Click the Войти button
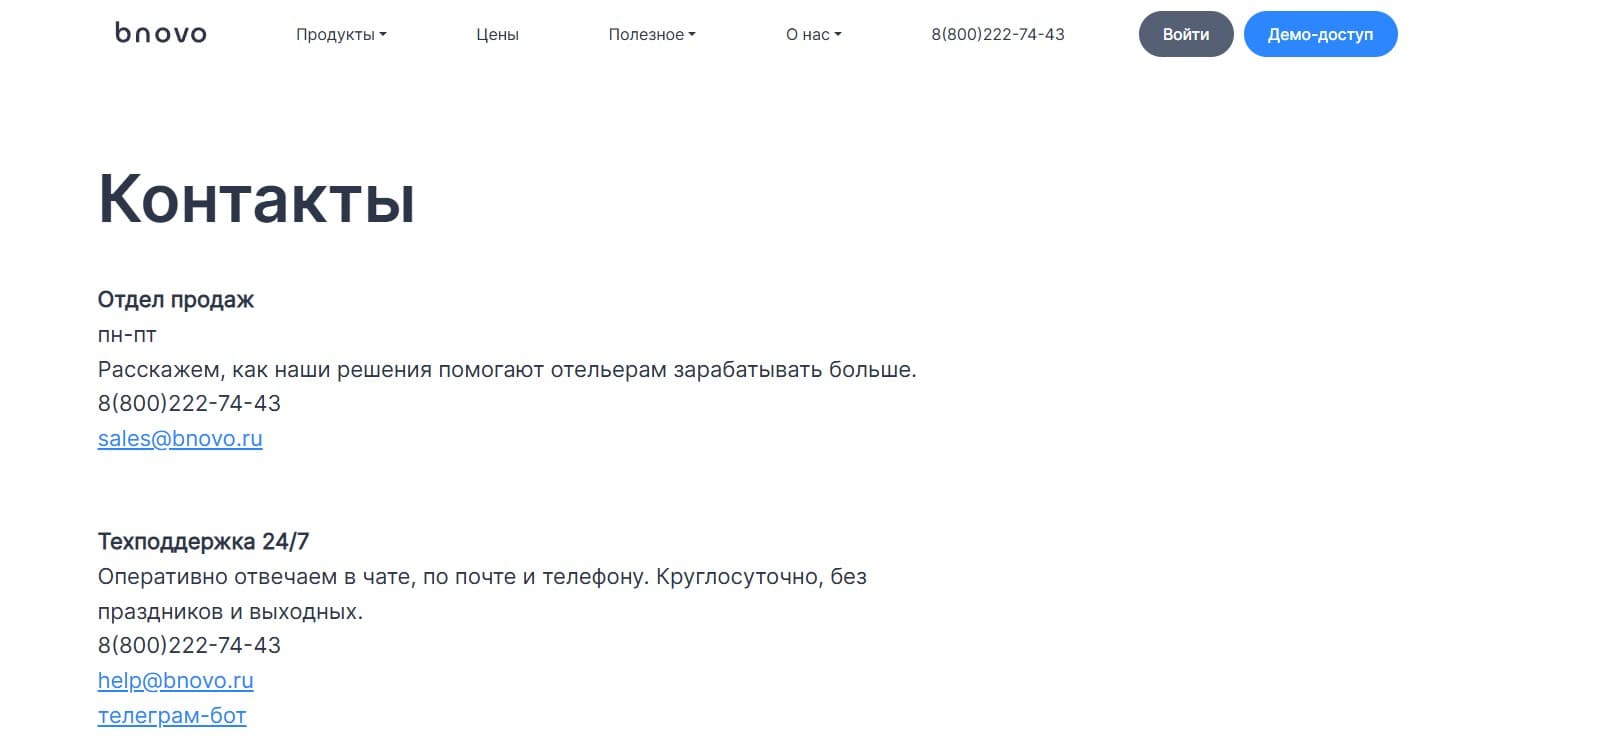 click(1186, 34)
